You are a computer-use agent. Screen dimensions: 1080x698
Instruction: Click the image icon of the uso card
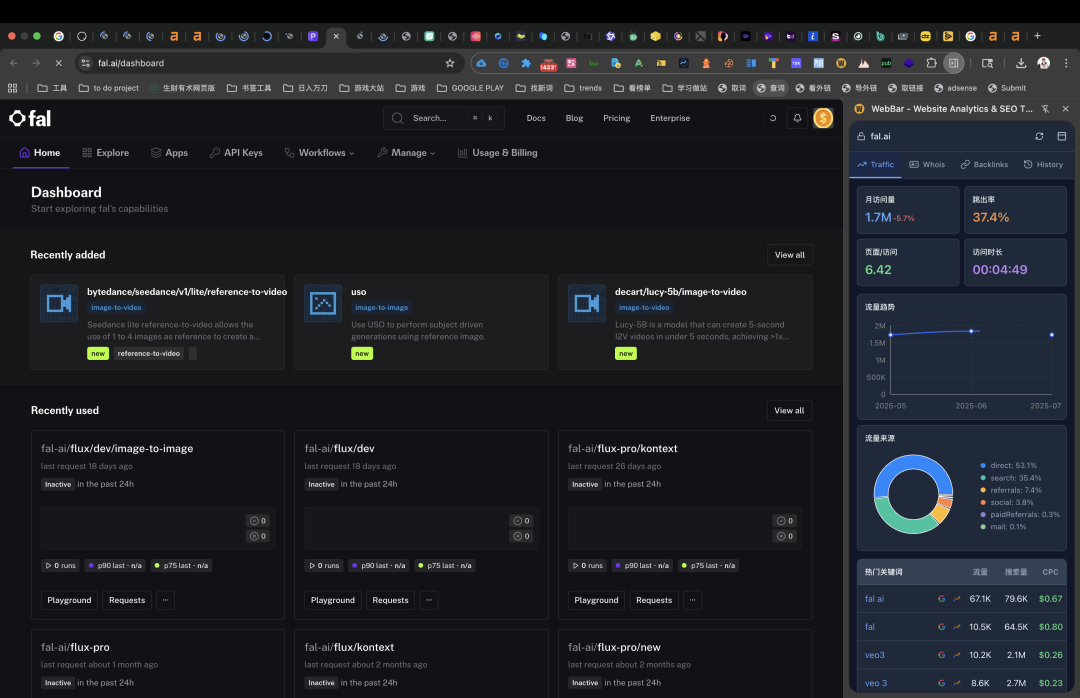323,303
